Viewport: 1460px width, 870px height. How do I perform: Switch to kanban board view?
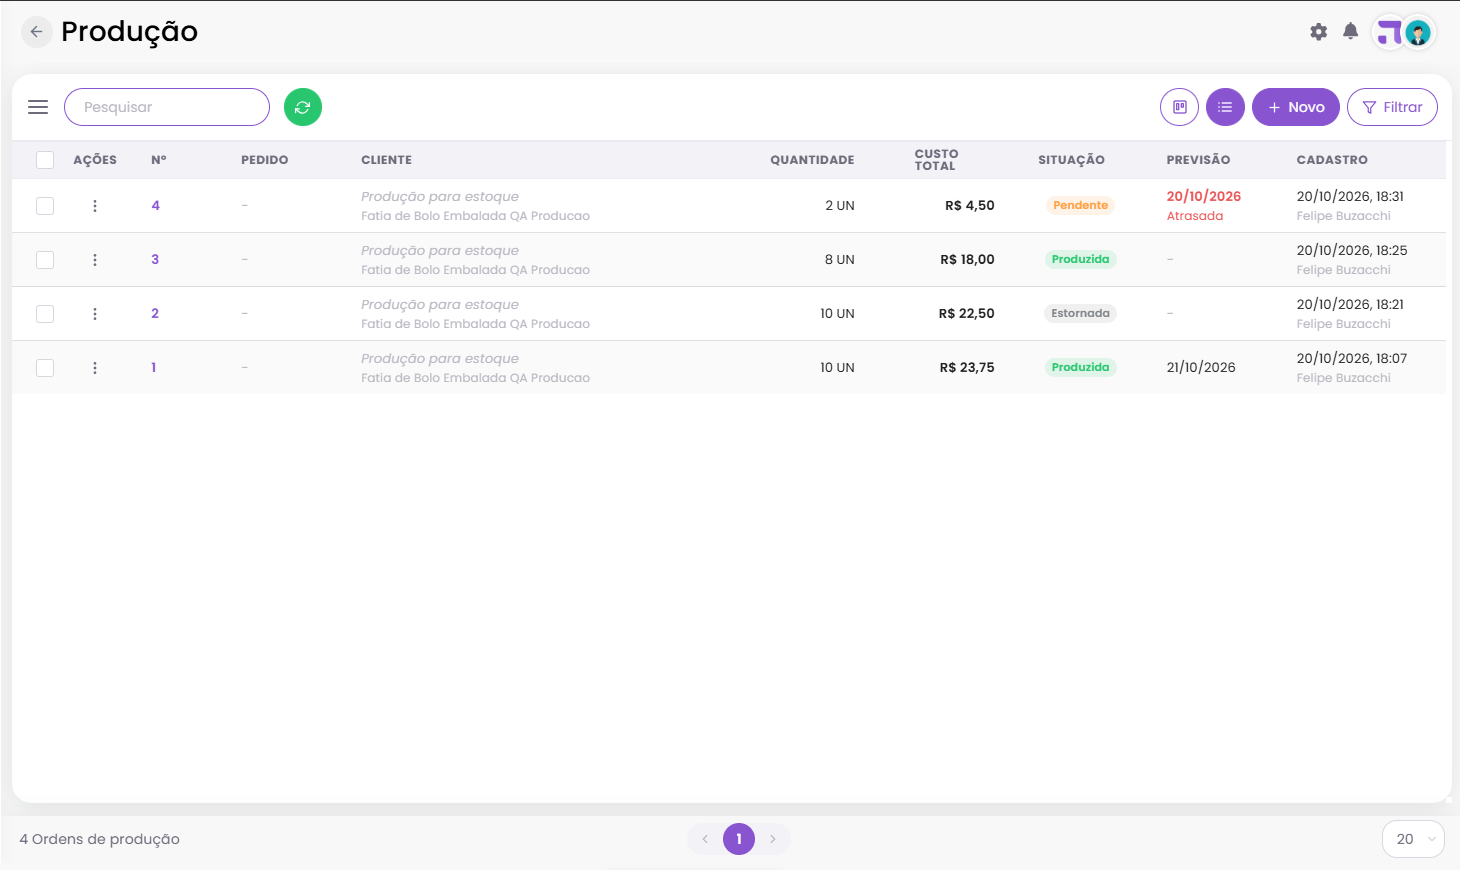(1180, 107)
